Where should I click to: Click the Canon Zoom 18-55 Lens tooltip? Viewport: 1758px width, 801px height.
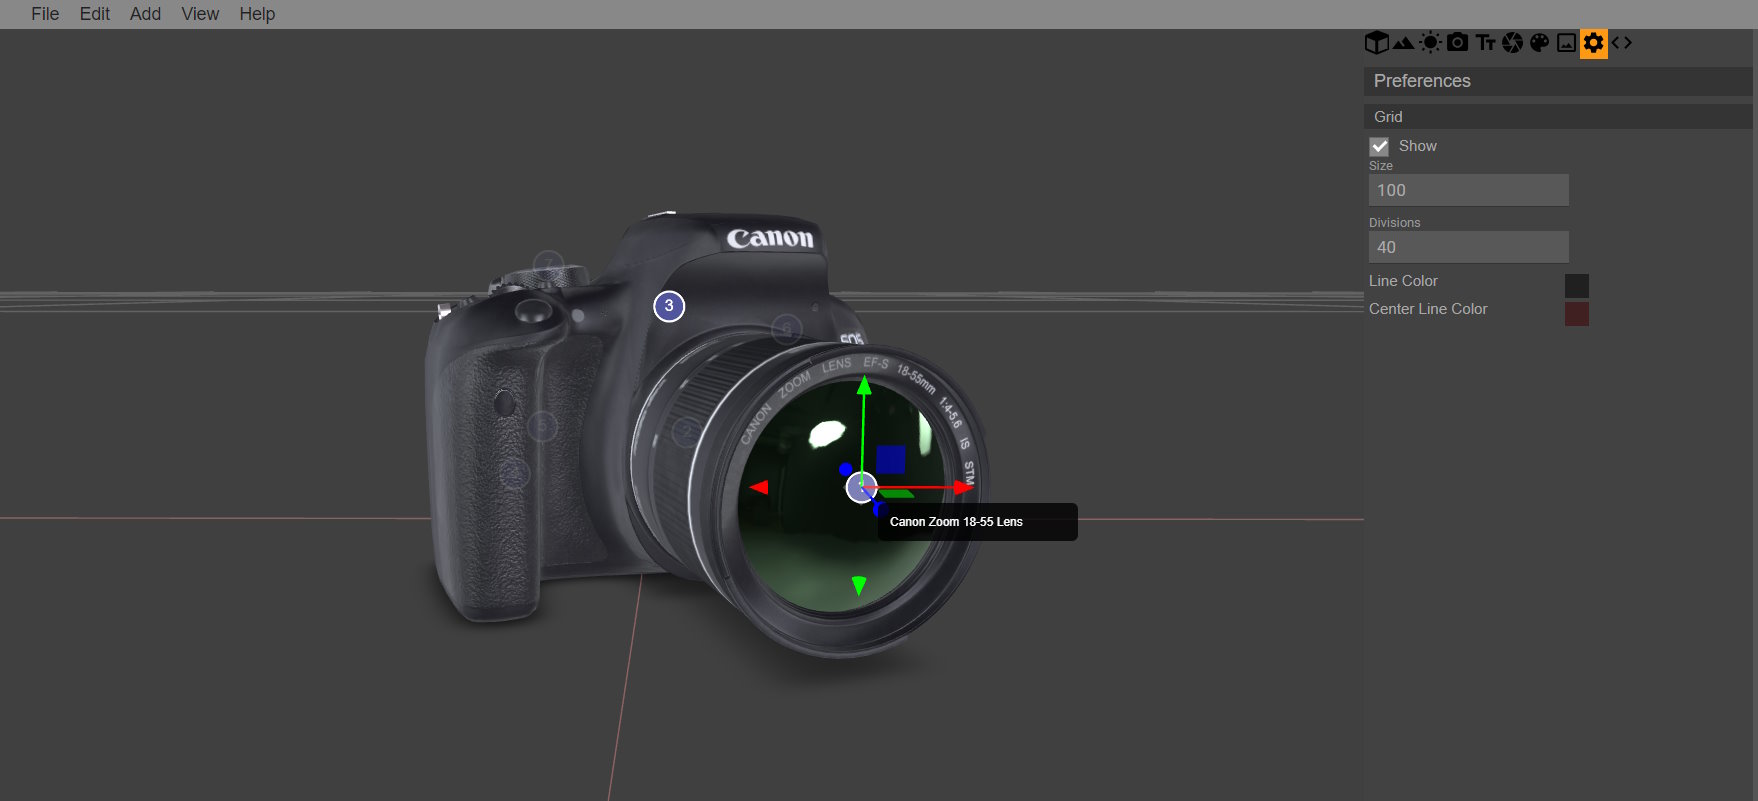pos(977,522)
